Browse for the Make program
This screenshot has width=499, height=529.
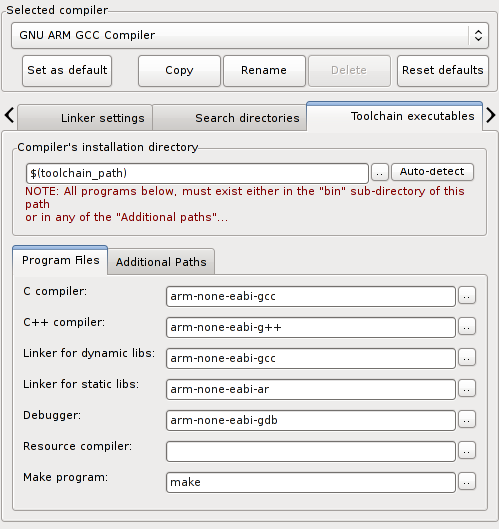[467, 482]
